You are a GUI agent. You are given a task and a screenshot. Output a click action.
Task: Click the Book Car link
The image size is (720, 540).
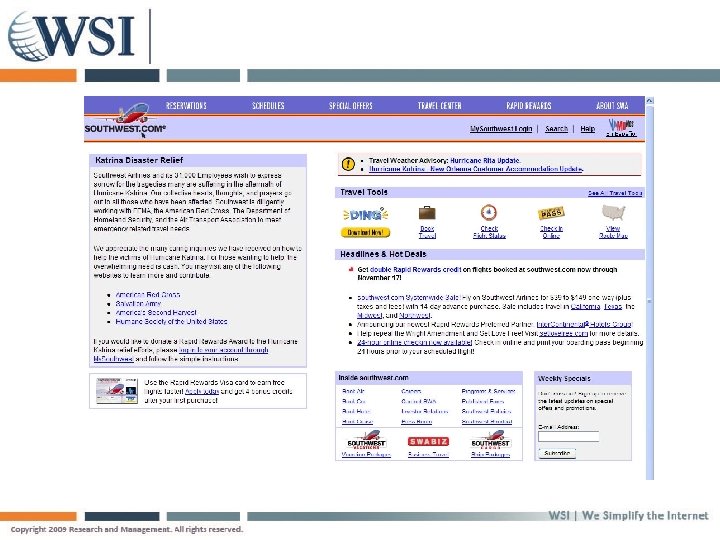(x=354, y=401)
